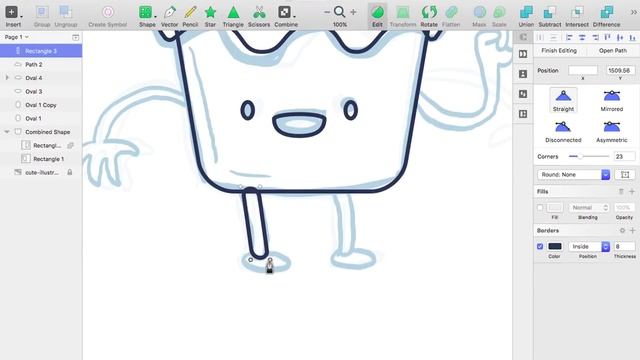Zoom out with the minus button
640x360 pixels.
pos(327,12)
